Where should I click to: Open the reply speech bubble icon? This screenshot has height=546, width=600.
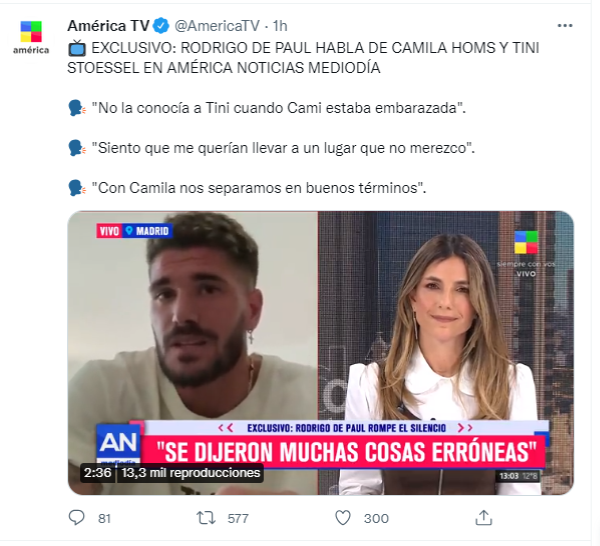point(77,518)
